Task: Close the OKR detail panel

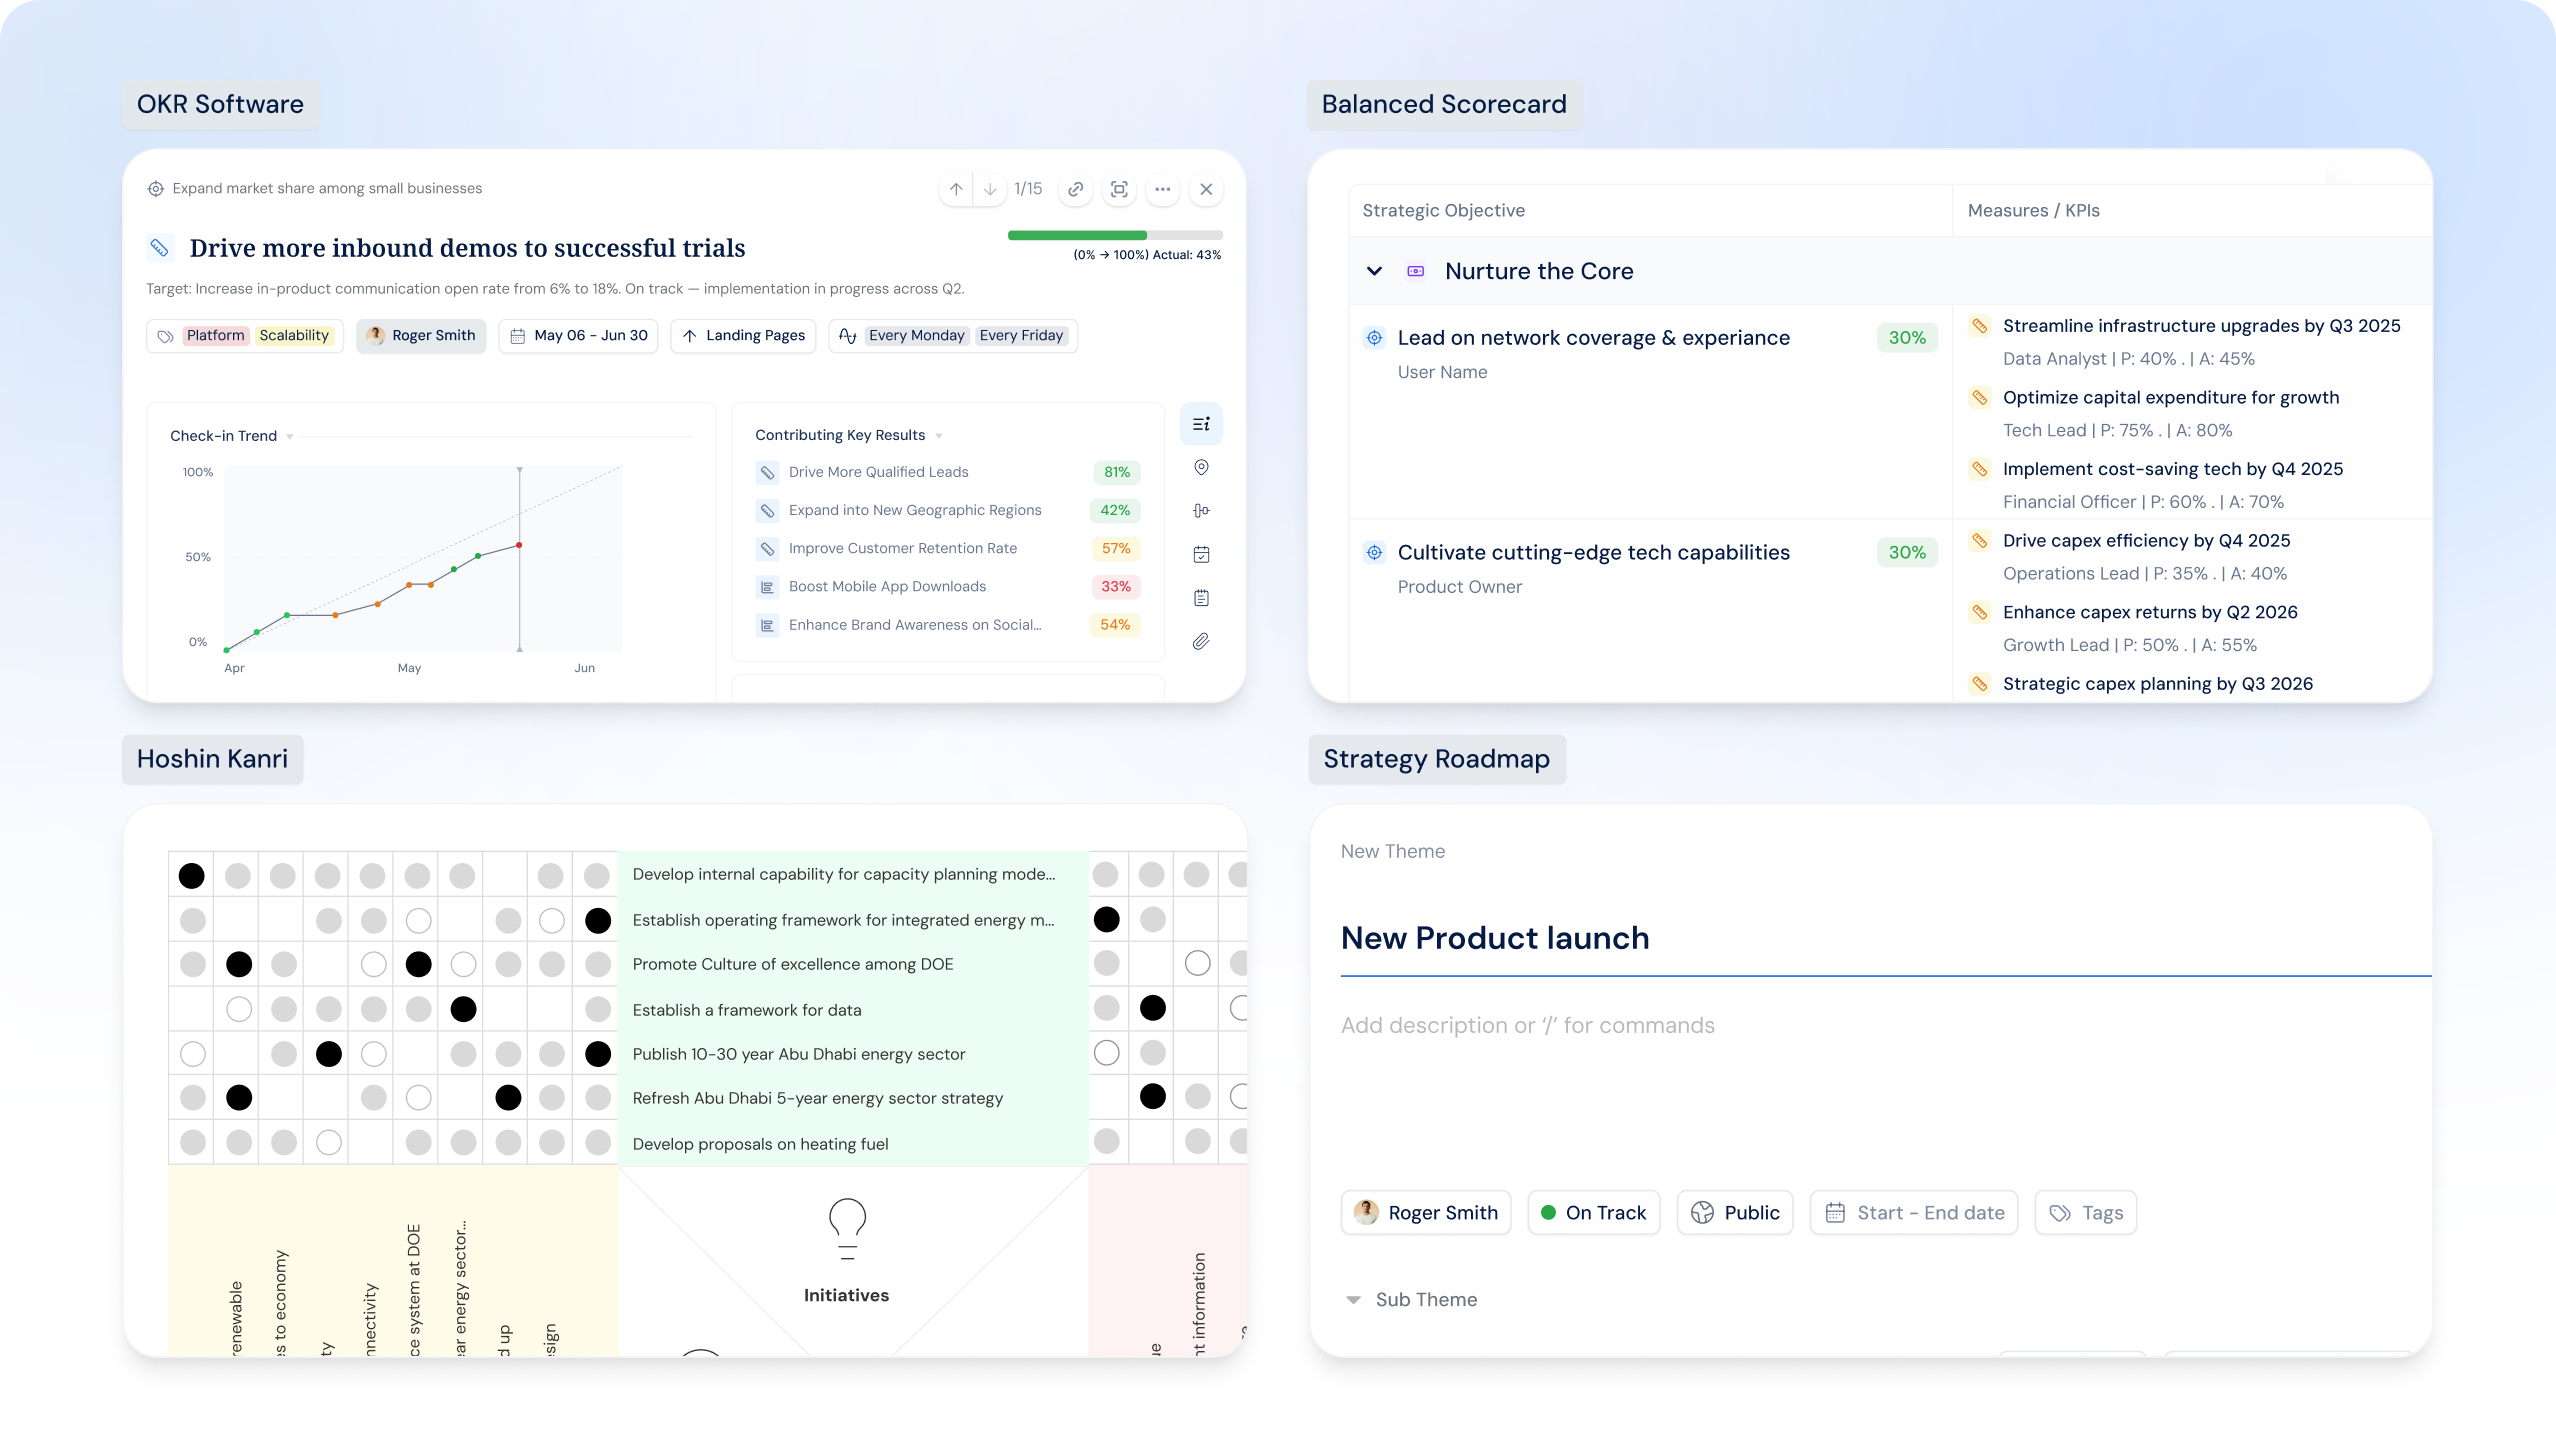Action: (x=1206, y=189)
